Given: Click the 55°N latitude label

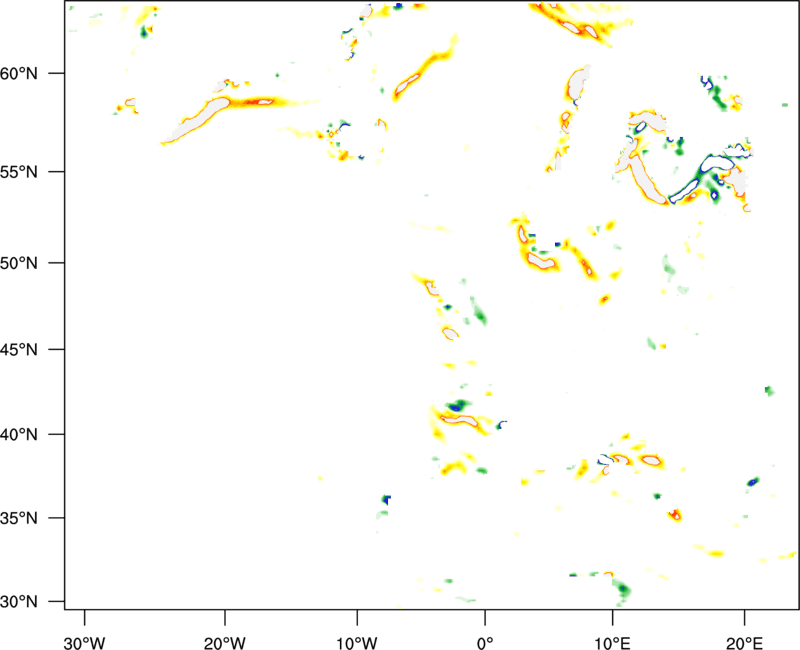Looking at the screenshot, I should tap(19, 172).
